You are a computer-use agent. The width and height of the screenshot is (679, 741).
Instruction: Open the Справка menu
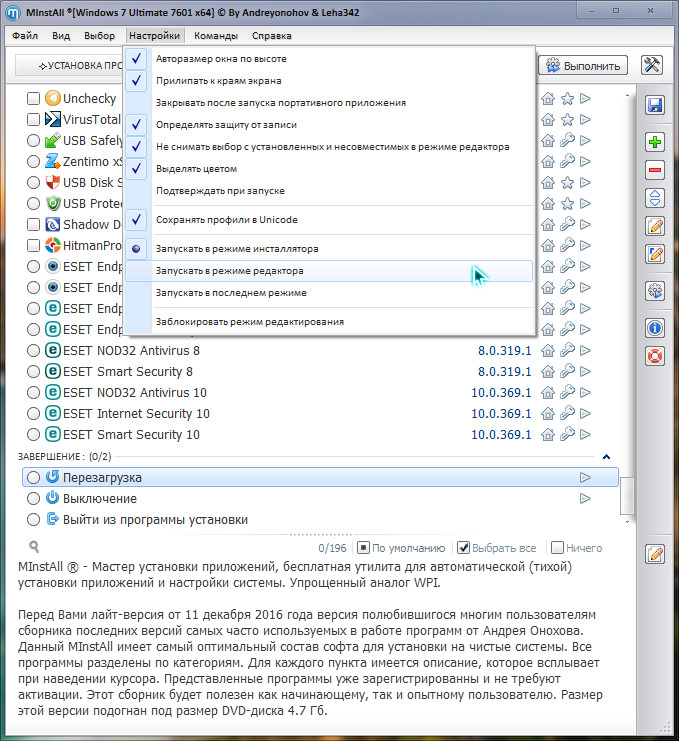pos(272,36)
